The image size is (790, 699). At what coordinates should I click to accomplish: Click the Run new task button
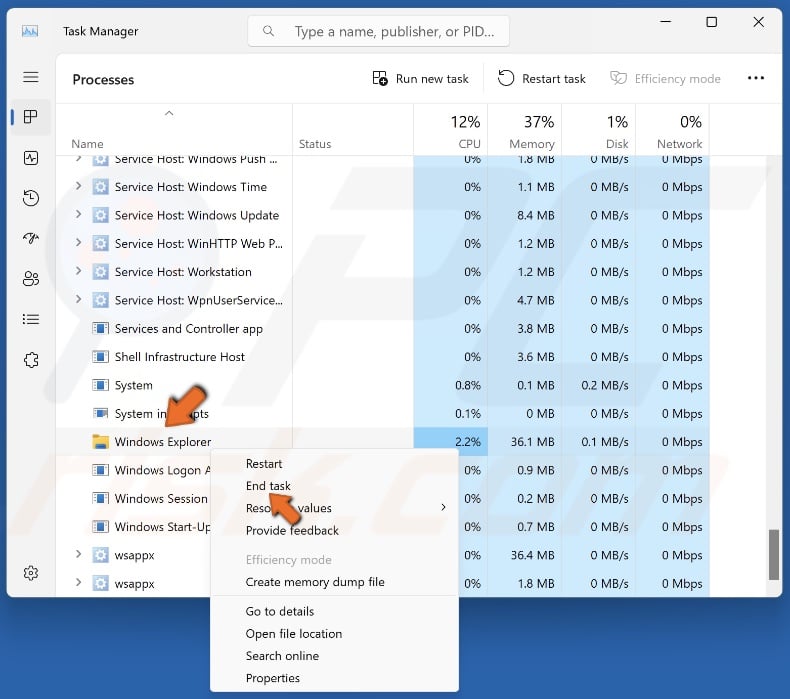421,79
